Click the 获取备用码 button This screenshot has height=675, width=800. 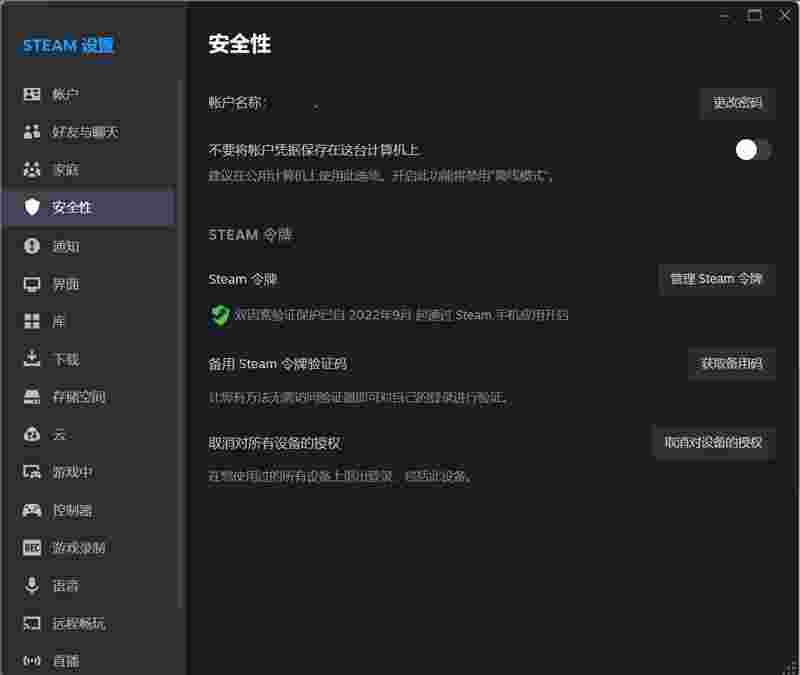coord(732,363)
